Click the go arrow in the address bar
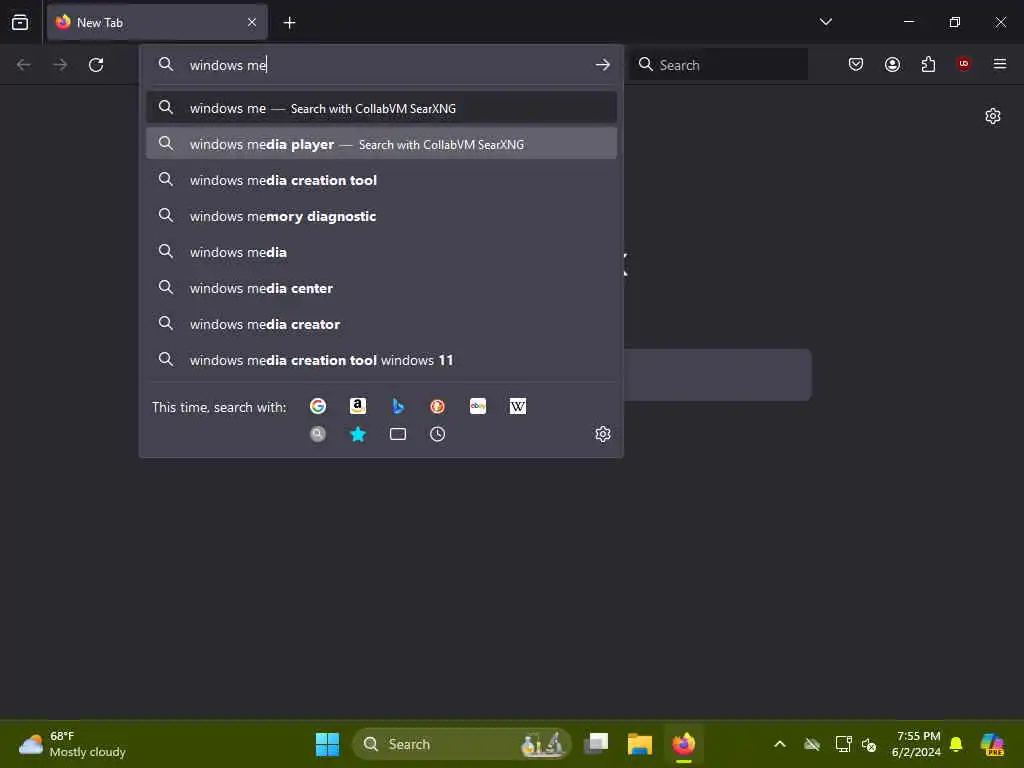1024x768 pixels. click(x=603, y=65)
